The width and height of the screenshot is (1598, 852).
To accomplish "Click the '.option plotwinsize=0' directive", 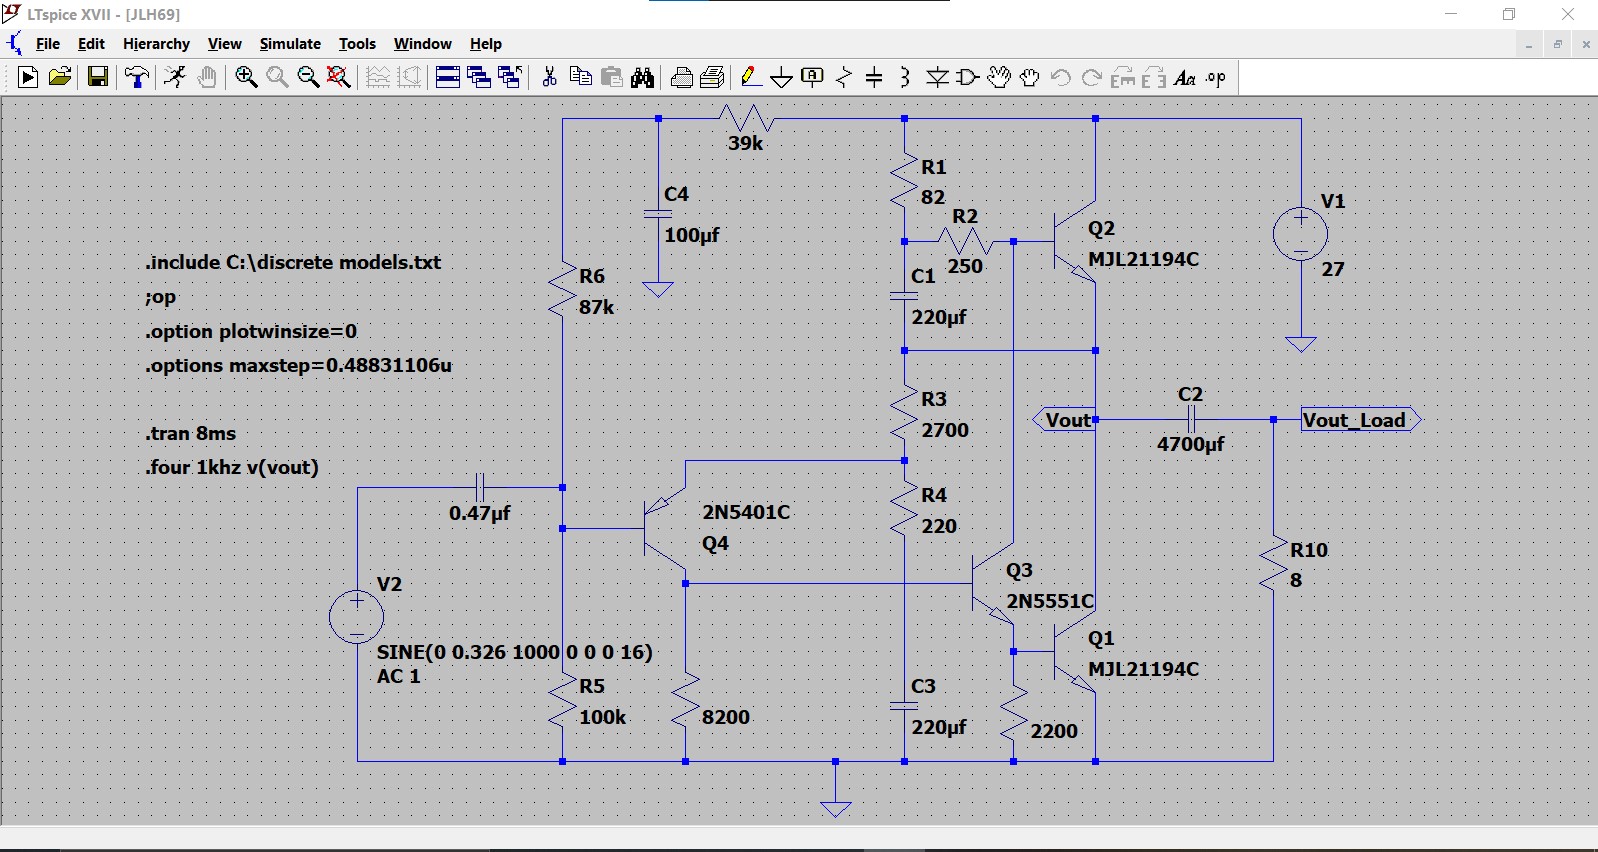I will click(251, 331).
